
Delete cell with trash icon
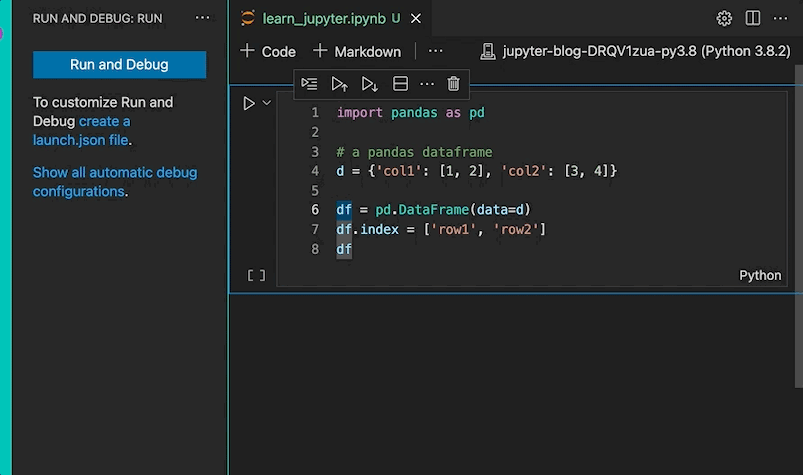[453, 83]
